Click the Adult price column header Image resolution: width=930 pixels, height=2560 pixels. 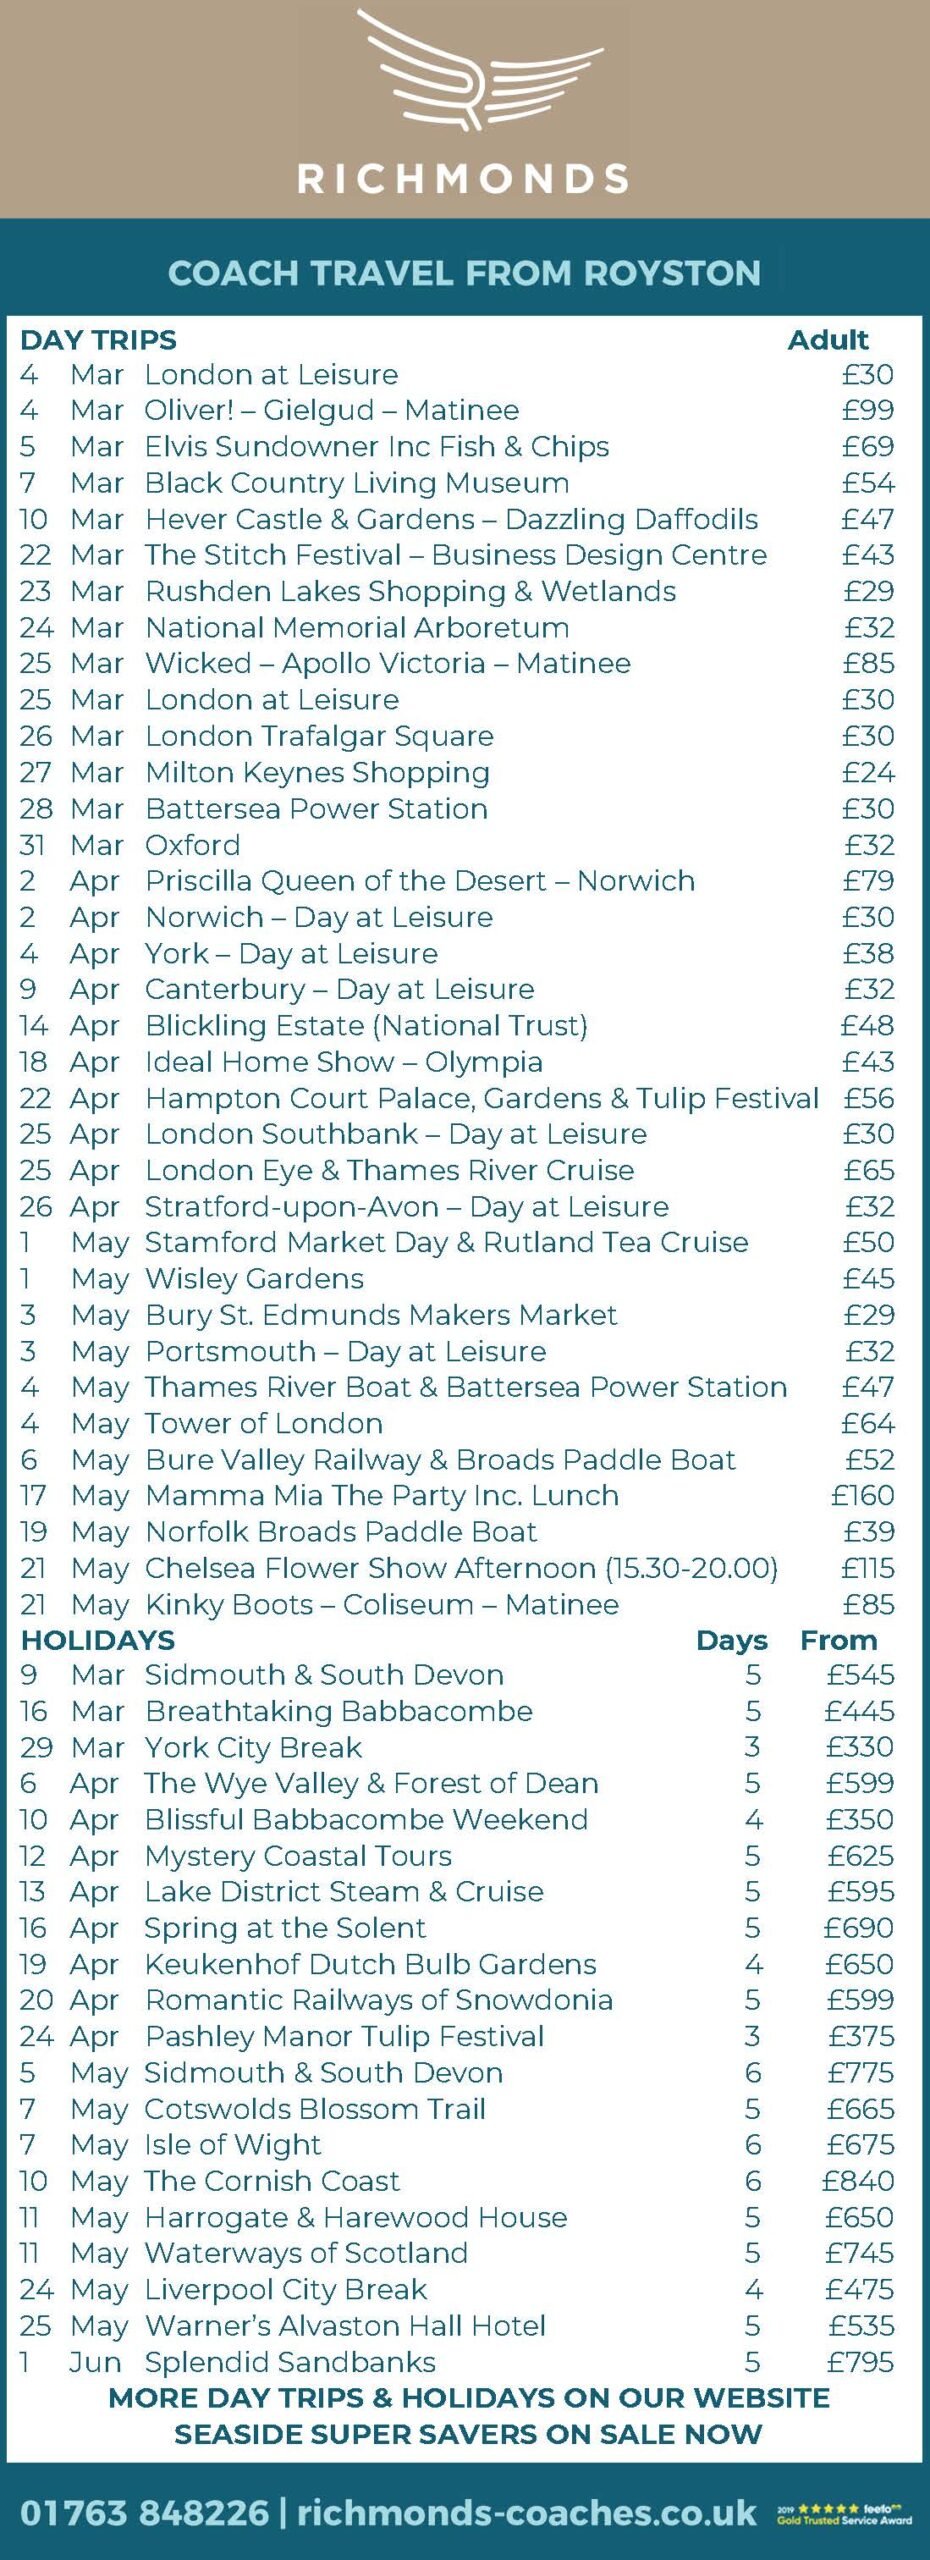tap(828, 340)
